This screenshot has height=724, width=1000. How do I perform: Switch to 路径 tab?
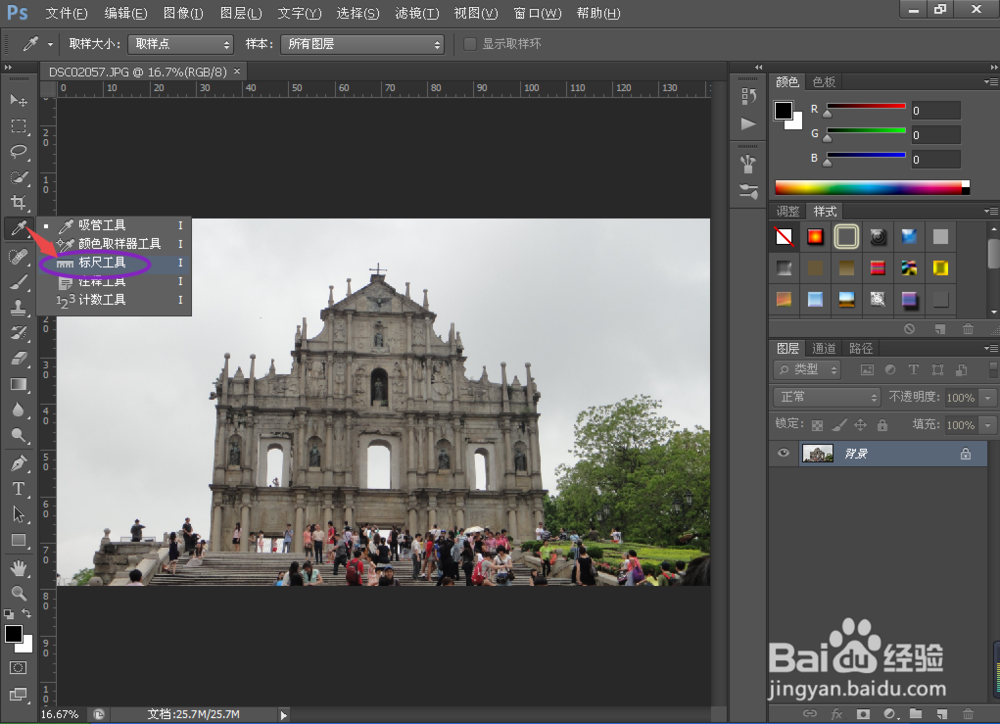point(860,348)
